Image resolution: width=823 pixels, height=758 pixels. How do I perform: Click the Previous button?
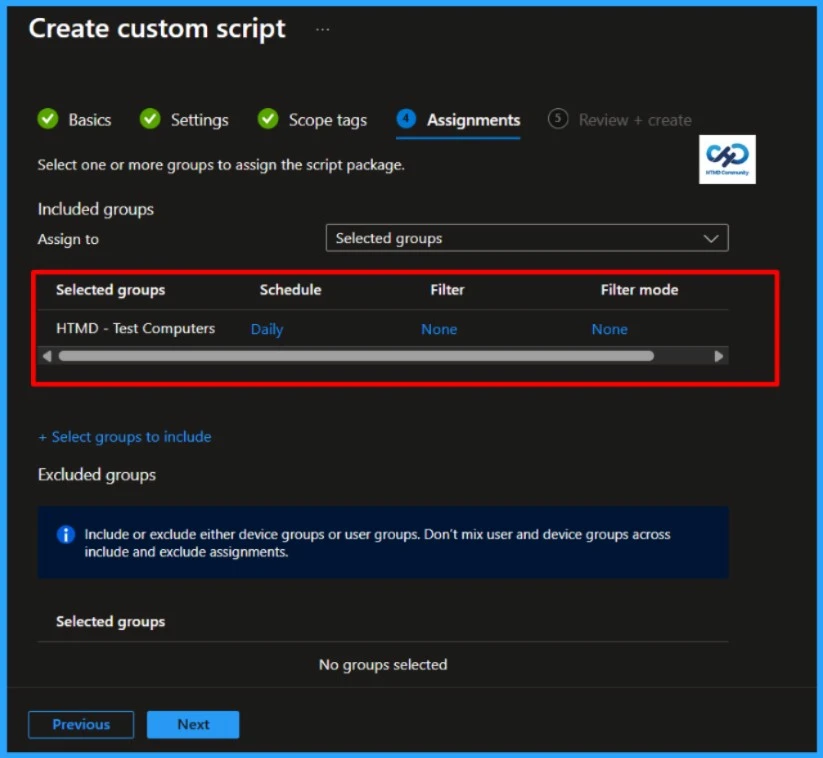81,724
